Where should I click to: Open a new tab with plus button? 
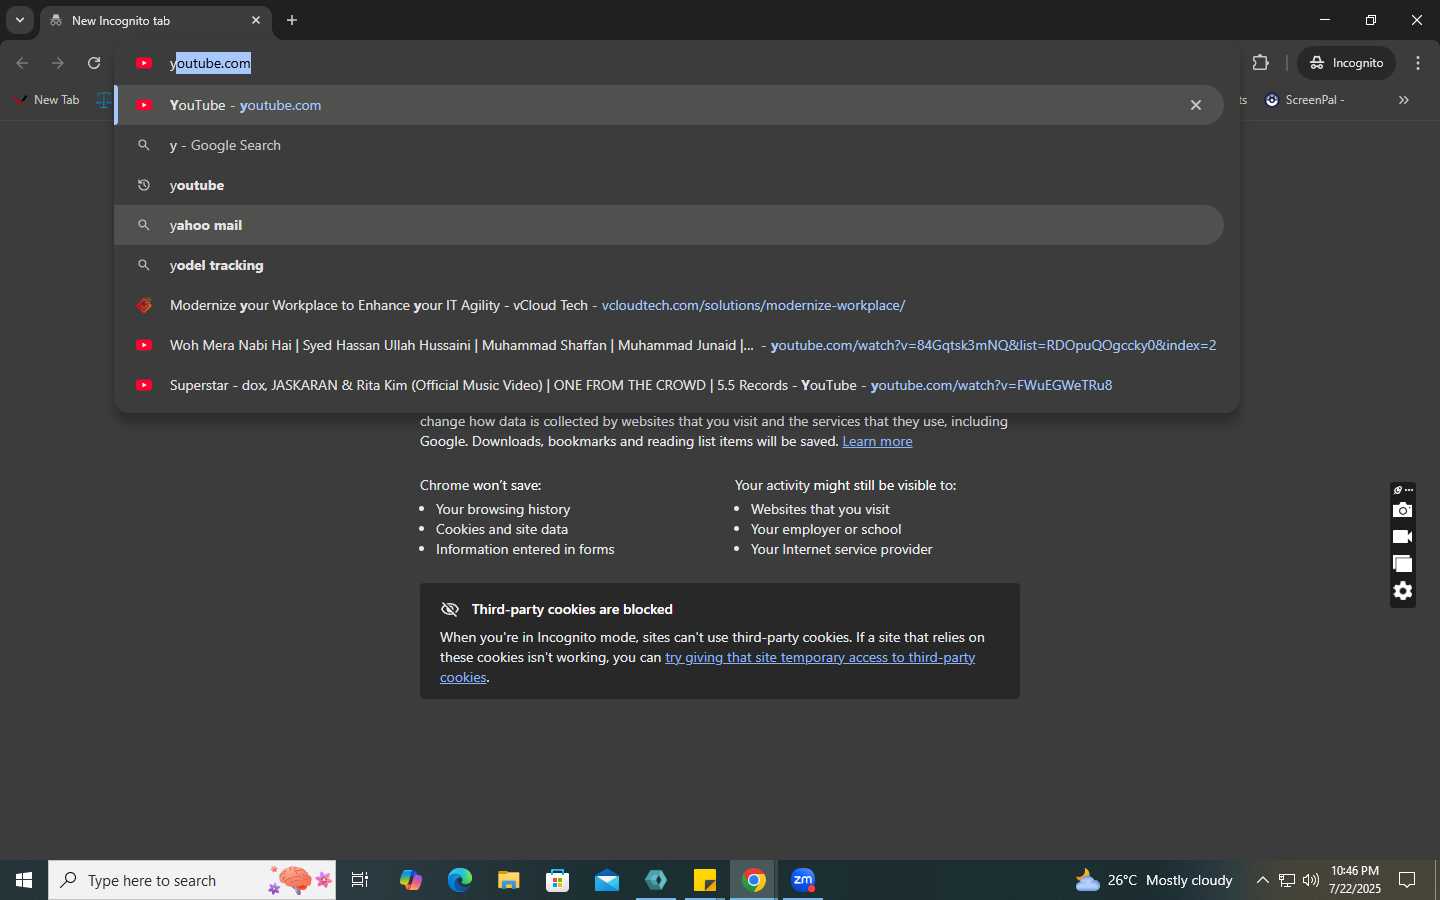pos(292,20)
